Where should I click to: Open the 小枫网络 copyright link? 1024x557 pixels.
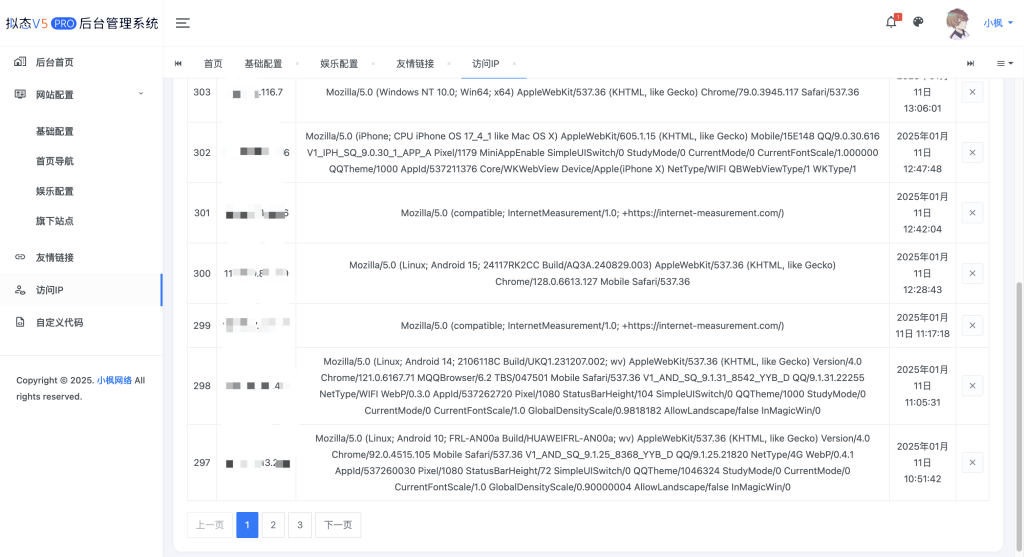pos(114,380)
